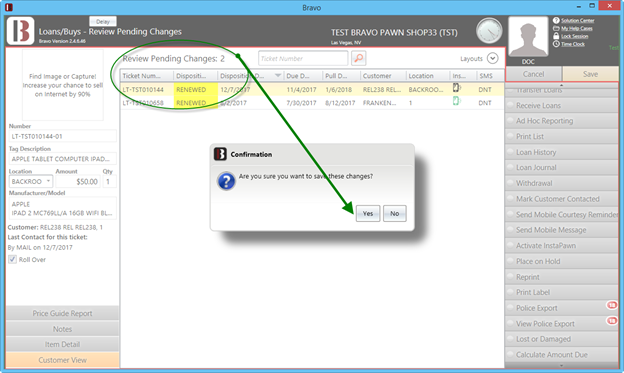Viewport: 624px width, 373px height.
Task: Sort by the Disposition Date column header arrow
Action: pyautogui.click(x=278, y=76)
